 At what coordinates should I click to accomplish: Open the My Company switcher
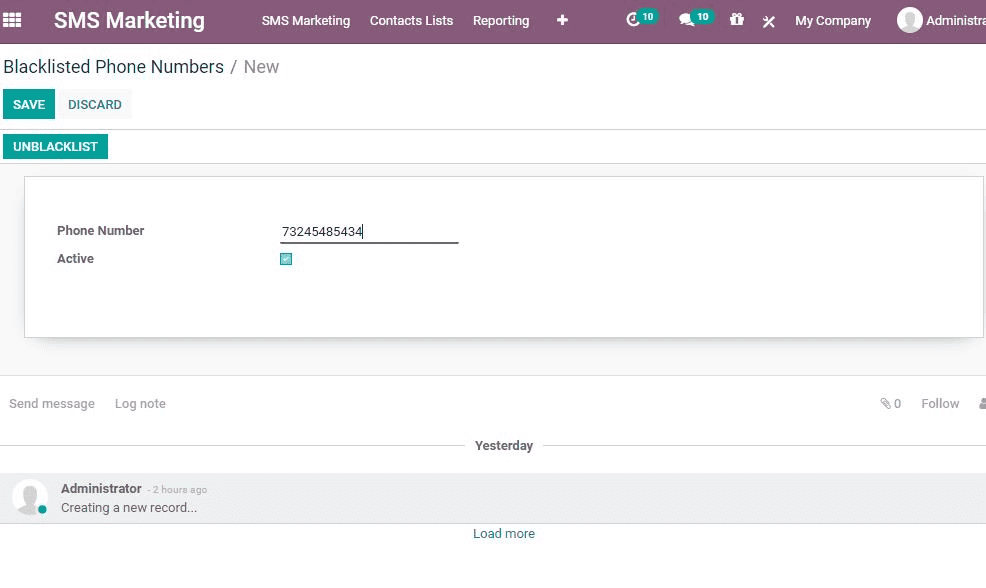pyautogui.click(x=833, y=21)
